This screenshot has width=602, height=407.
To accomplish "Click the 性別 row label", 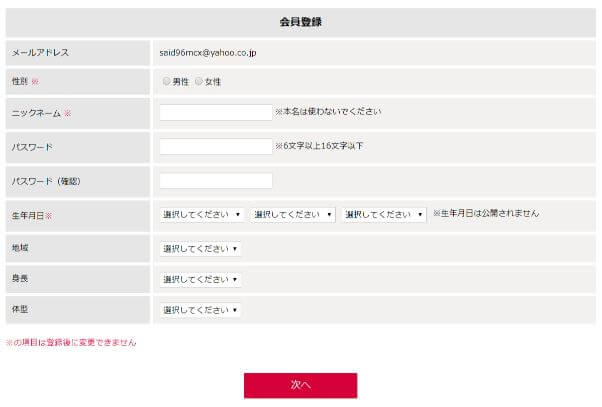I will pos(22,81).
